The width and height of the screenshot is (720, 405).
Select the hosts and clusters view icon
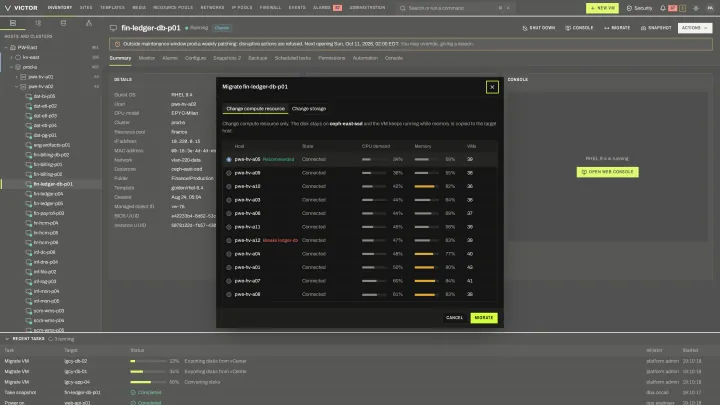pos(13,23)
